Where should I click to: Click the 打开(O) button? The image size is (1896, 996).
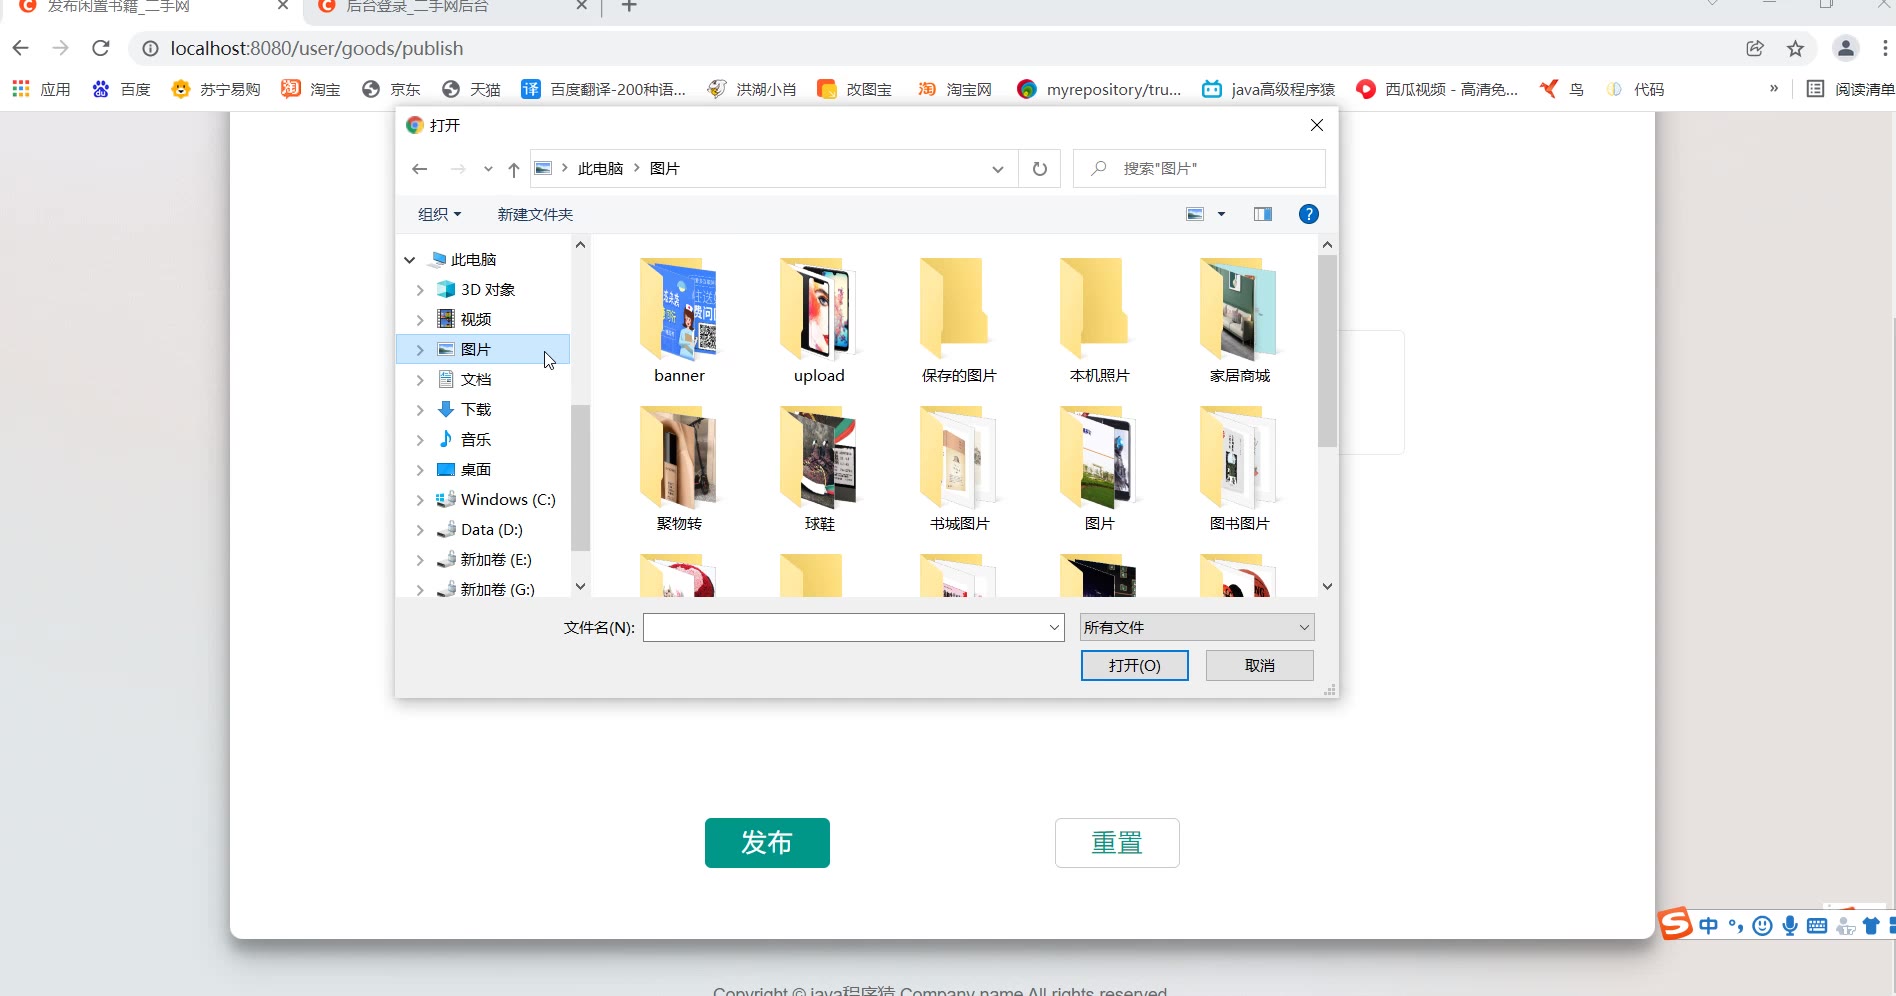tap(1135, 665)
